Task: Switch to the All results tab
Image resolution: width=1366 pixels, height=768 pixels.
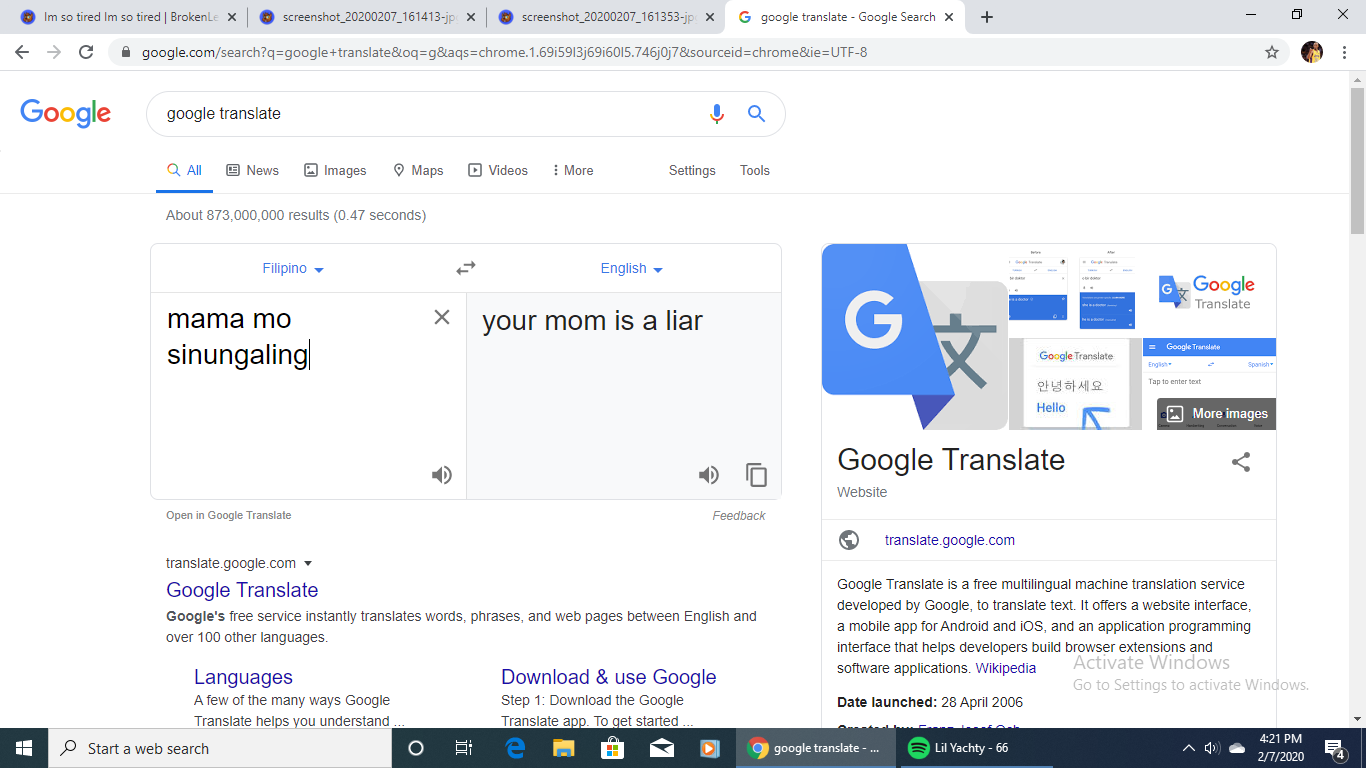Action: (x=185, y=170)
